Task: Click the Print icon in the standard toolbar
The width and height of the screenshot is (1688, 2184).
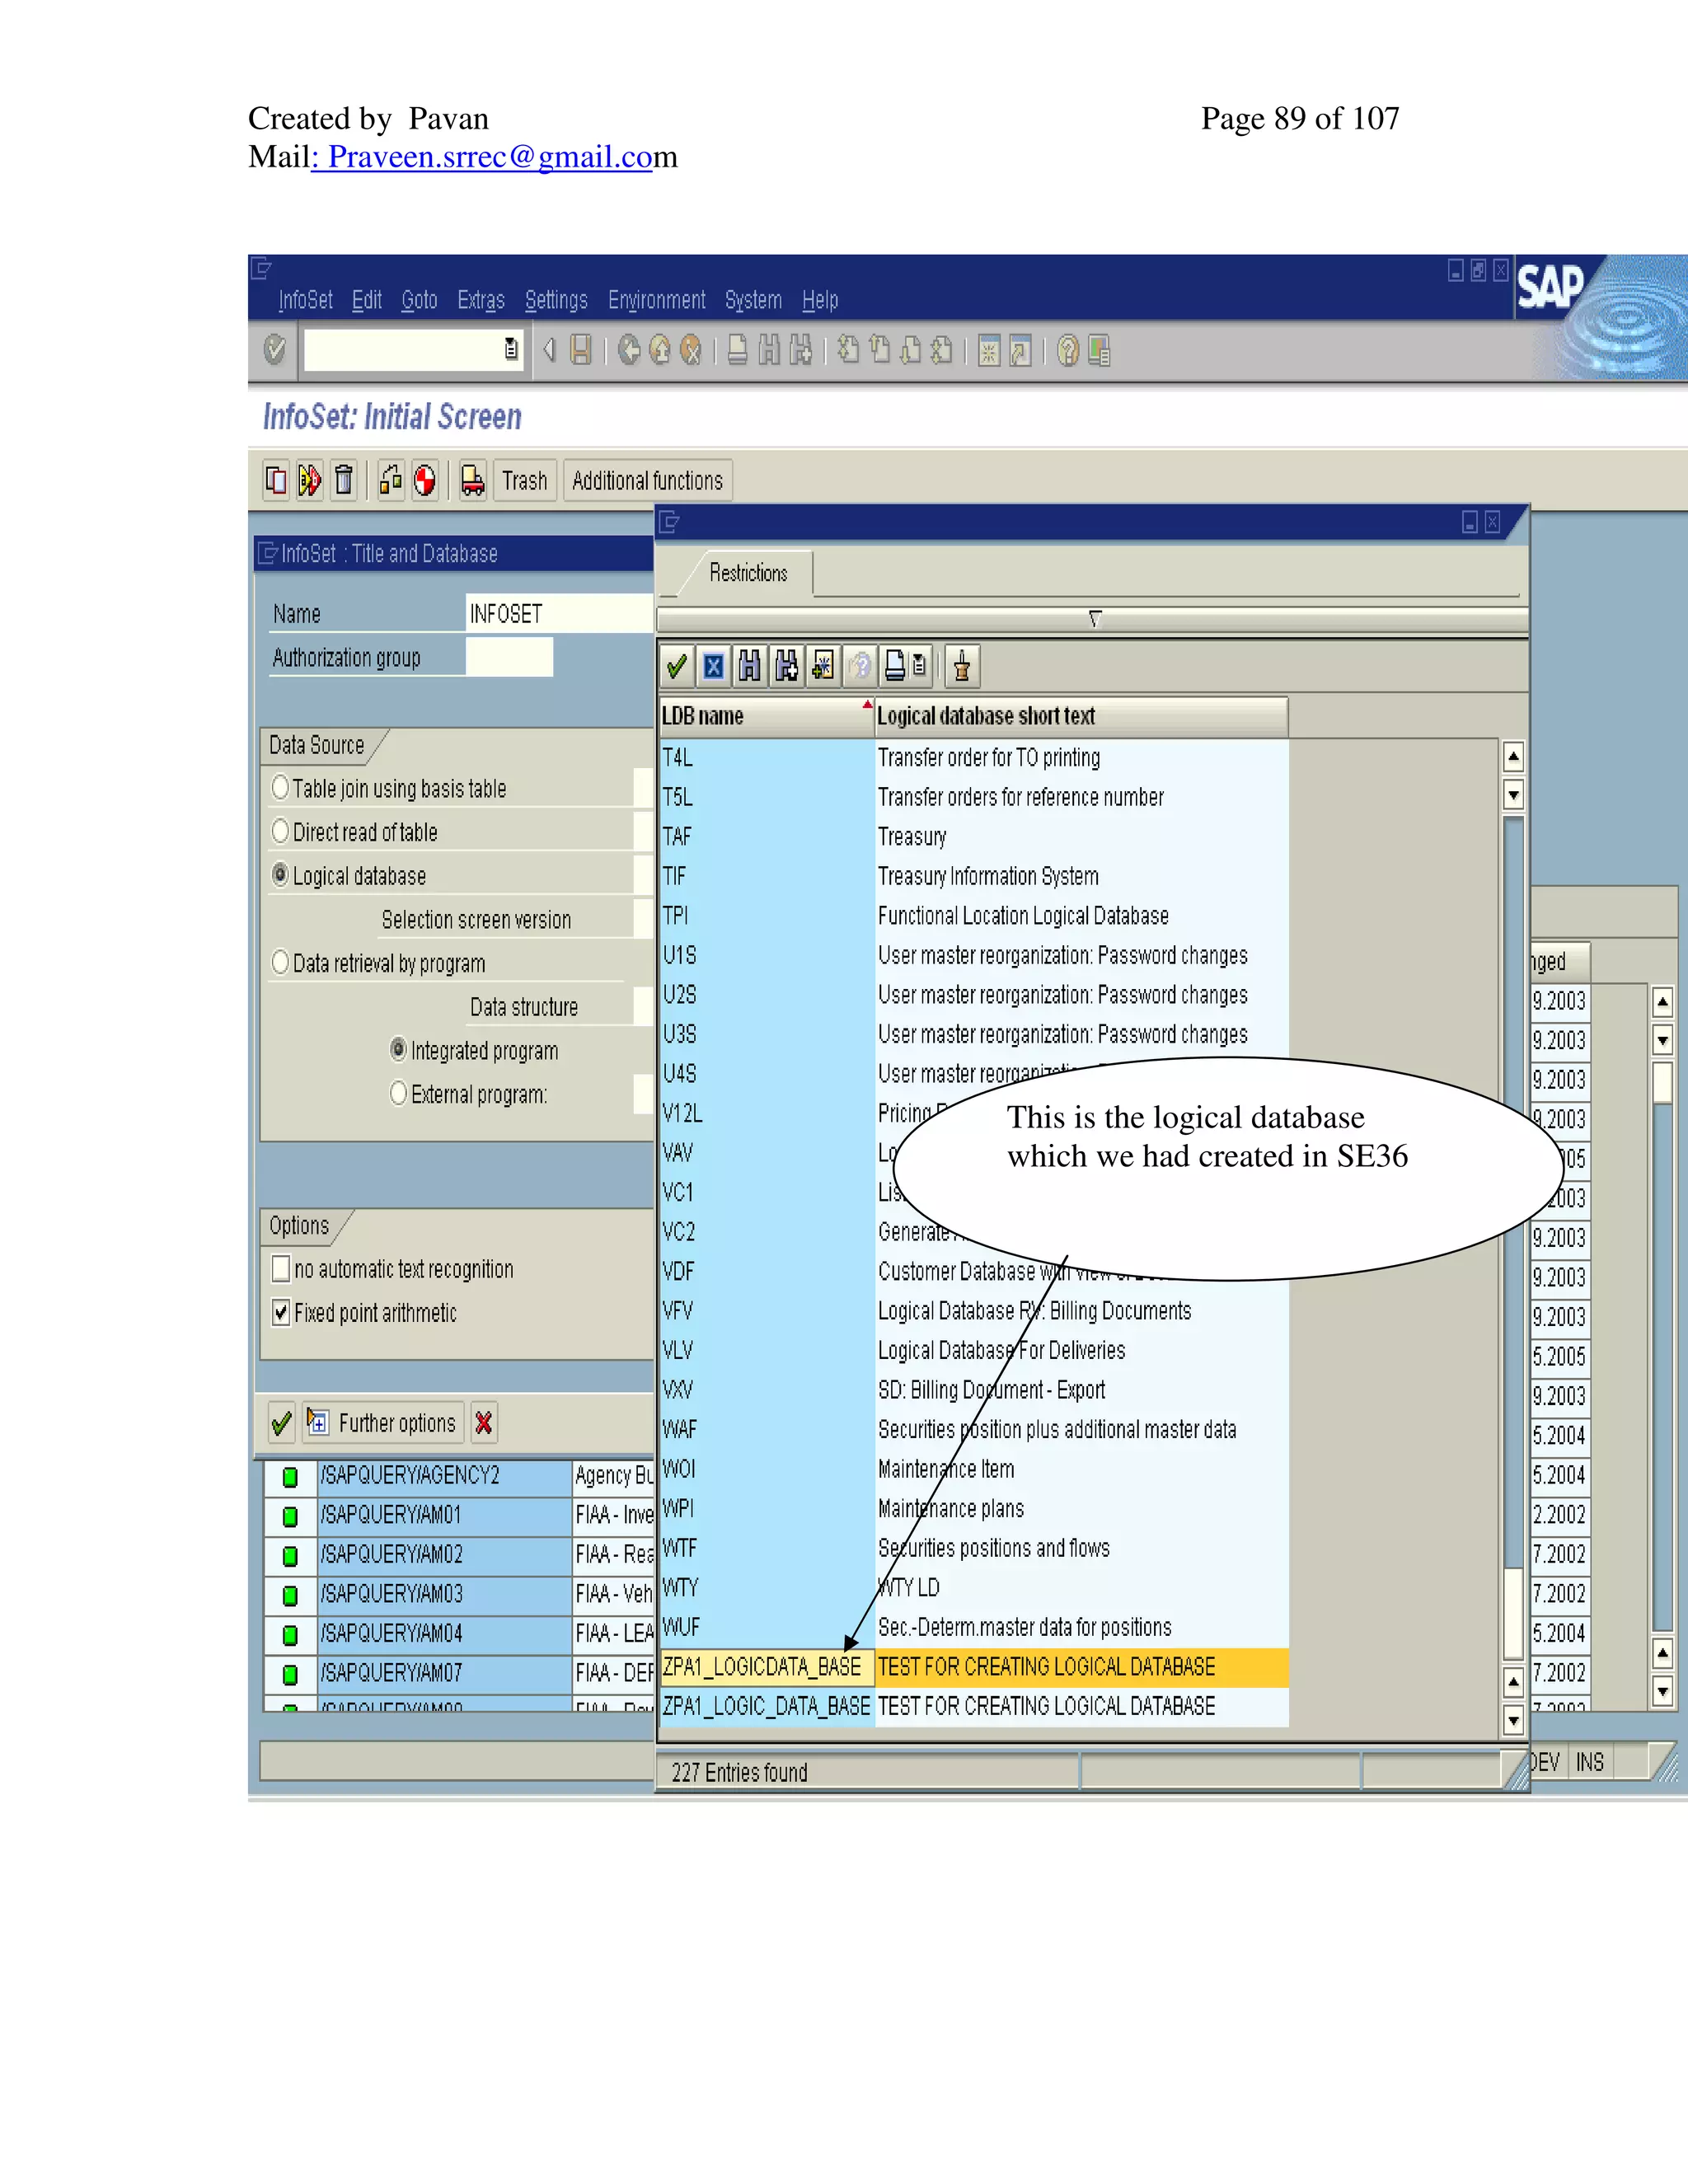Action: (737, 350)
